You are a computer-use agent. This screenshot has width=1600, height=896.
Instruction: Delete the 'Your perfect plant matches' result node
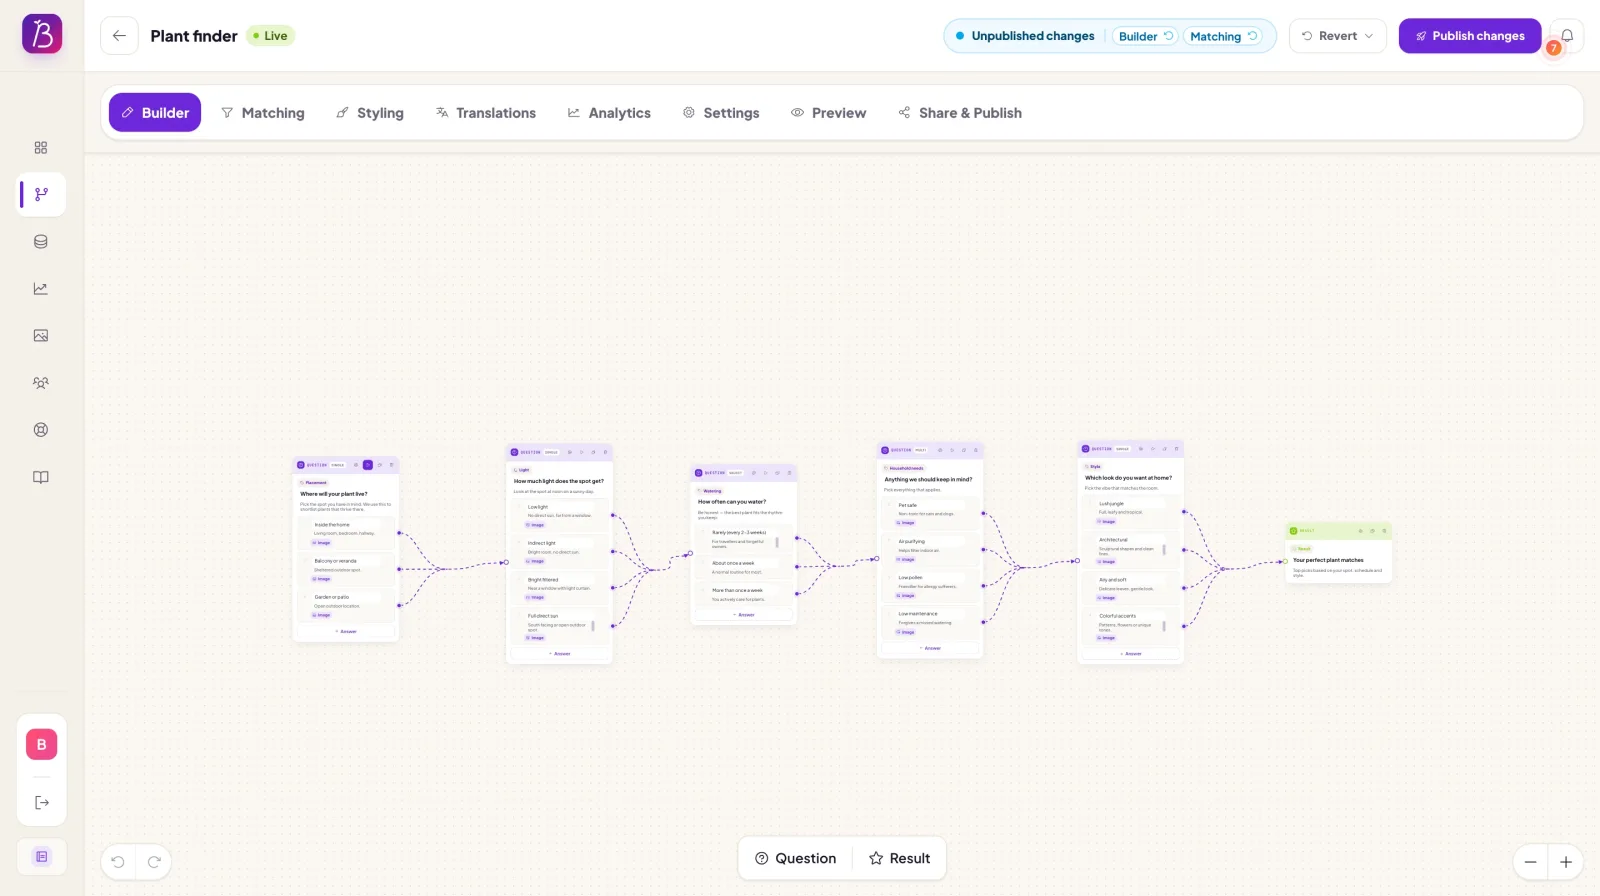1384,531
